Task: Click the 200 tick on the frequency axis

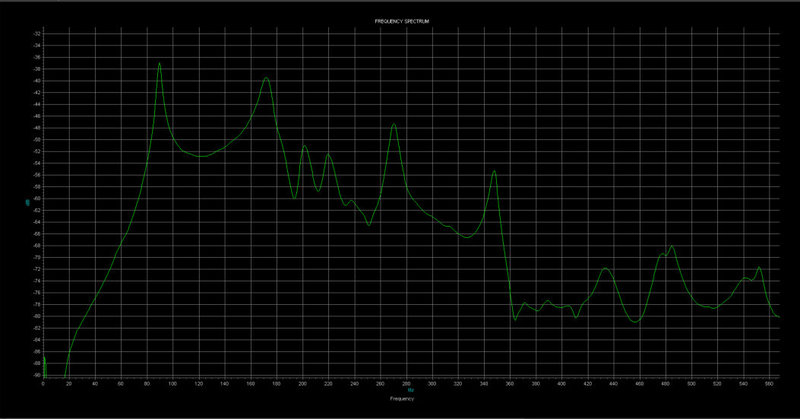Action: pyautogui.click(x=303, y=384)
